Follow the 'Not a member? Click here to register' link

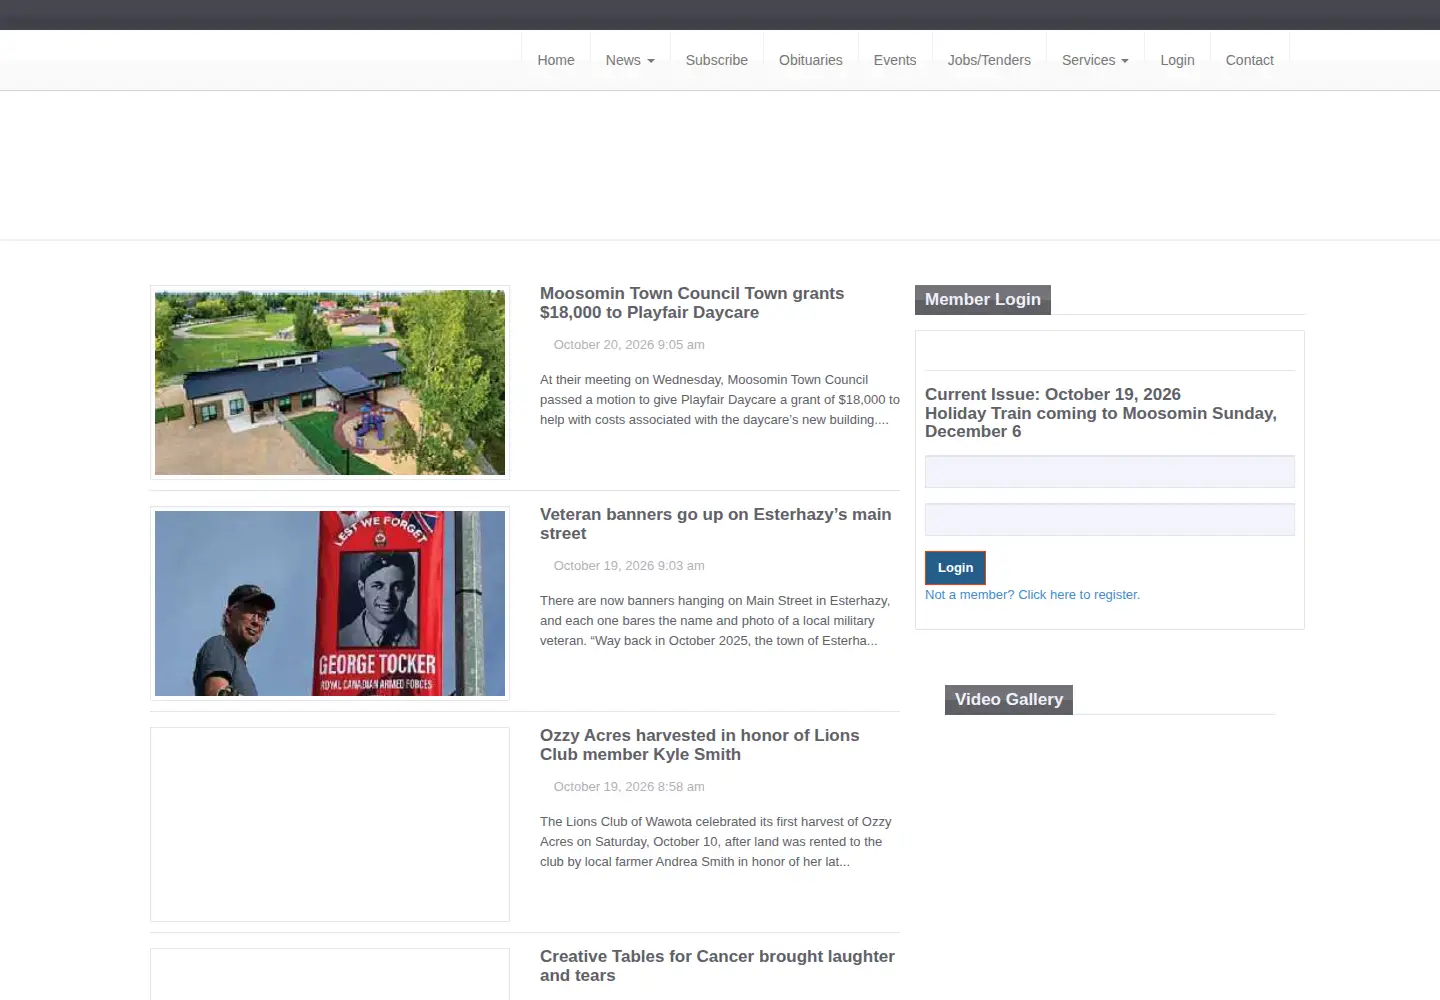pos(1032,595)
